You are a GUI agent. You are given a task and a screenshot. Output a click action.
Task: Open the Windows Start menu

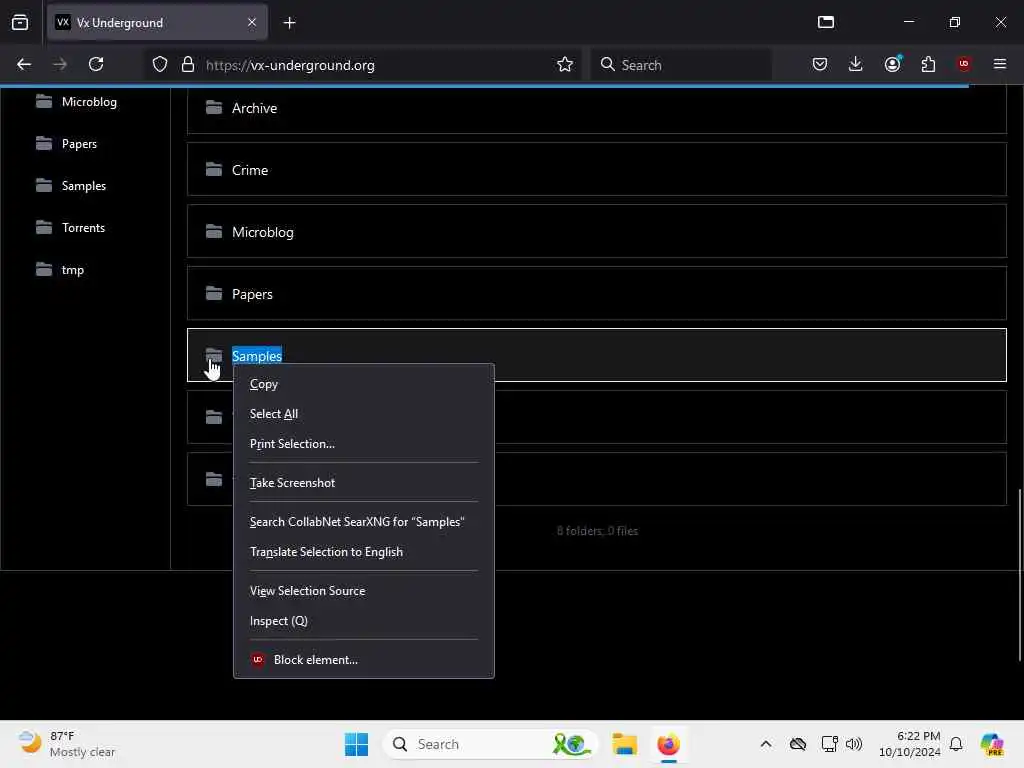pos(357,744)
